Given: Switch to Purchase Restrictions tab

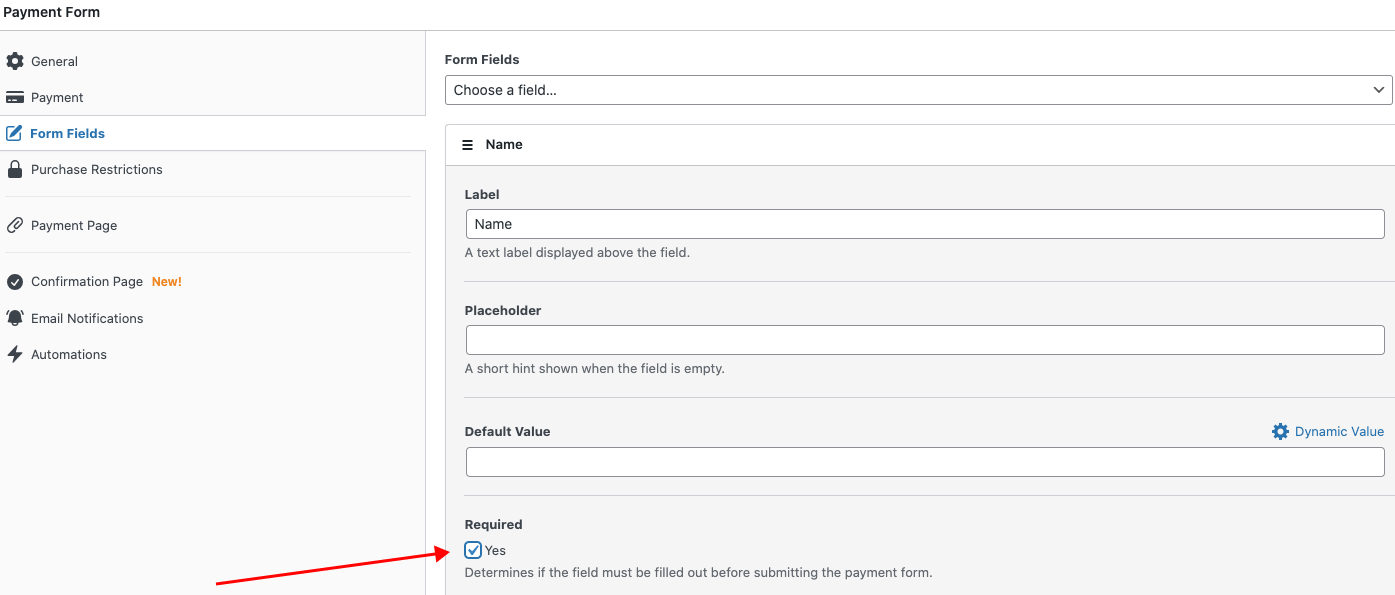Looking at the screenshot, I should pyautogui.click(x=96, y=169).
